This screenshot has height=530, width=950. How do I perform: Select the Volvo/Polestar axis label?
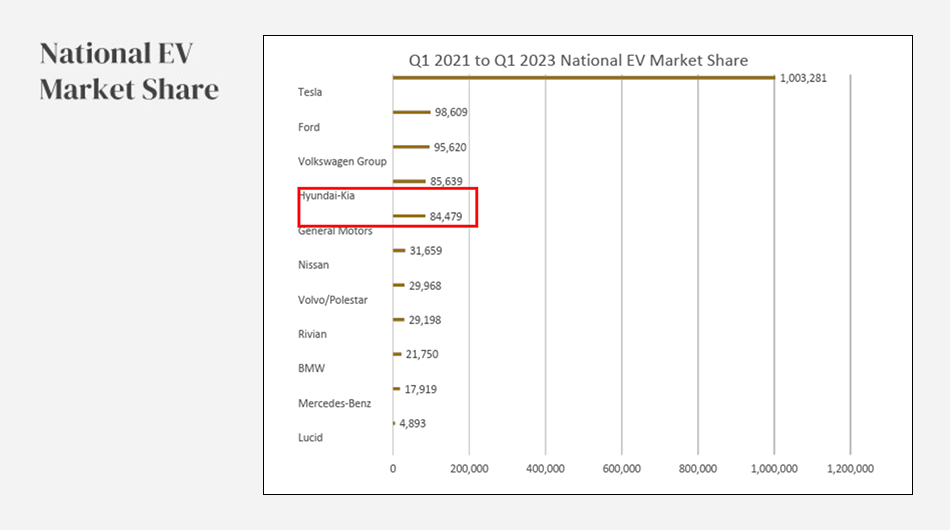coord(333,300)
